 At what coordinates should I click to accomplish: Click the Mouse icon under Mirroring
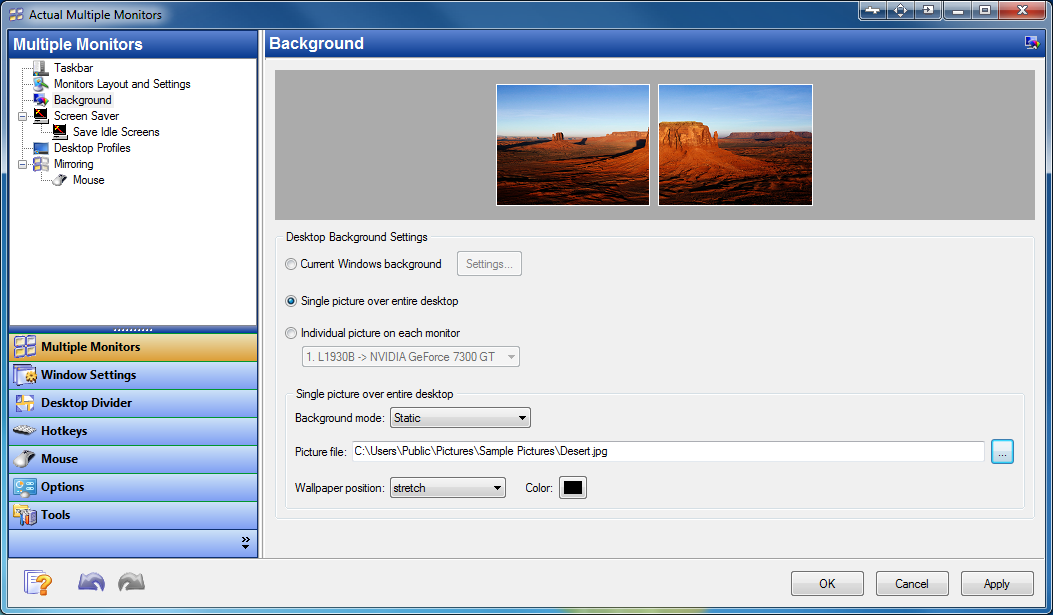click(60, 180)
